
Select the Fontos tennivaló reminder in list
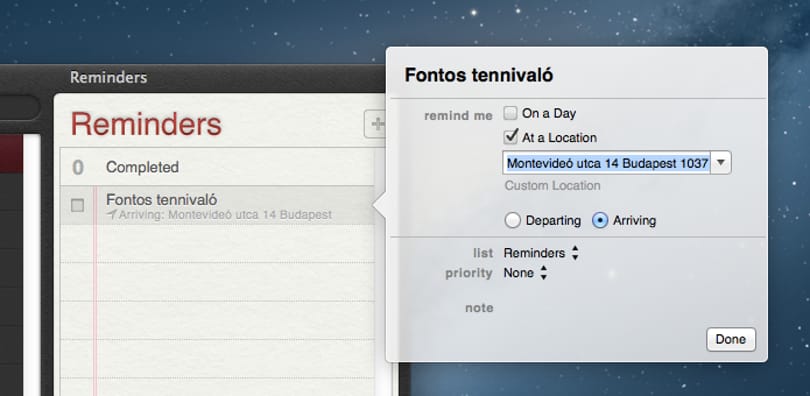pyautogui.click(x=217, y=205)
